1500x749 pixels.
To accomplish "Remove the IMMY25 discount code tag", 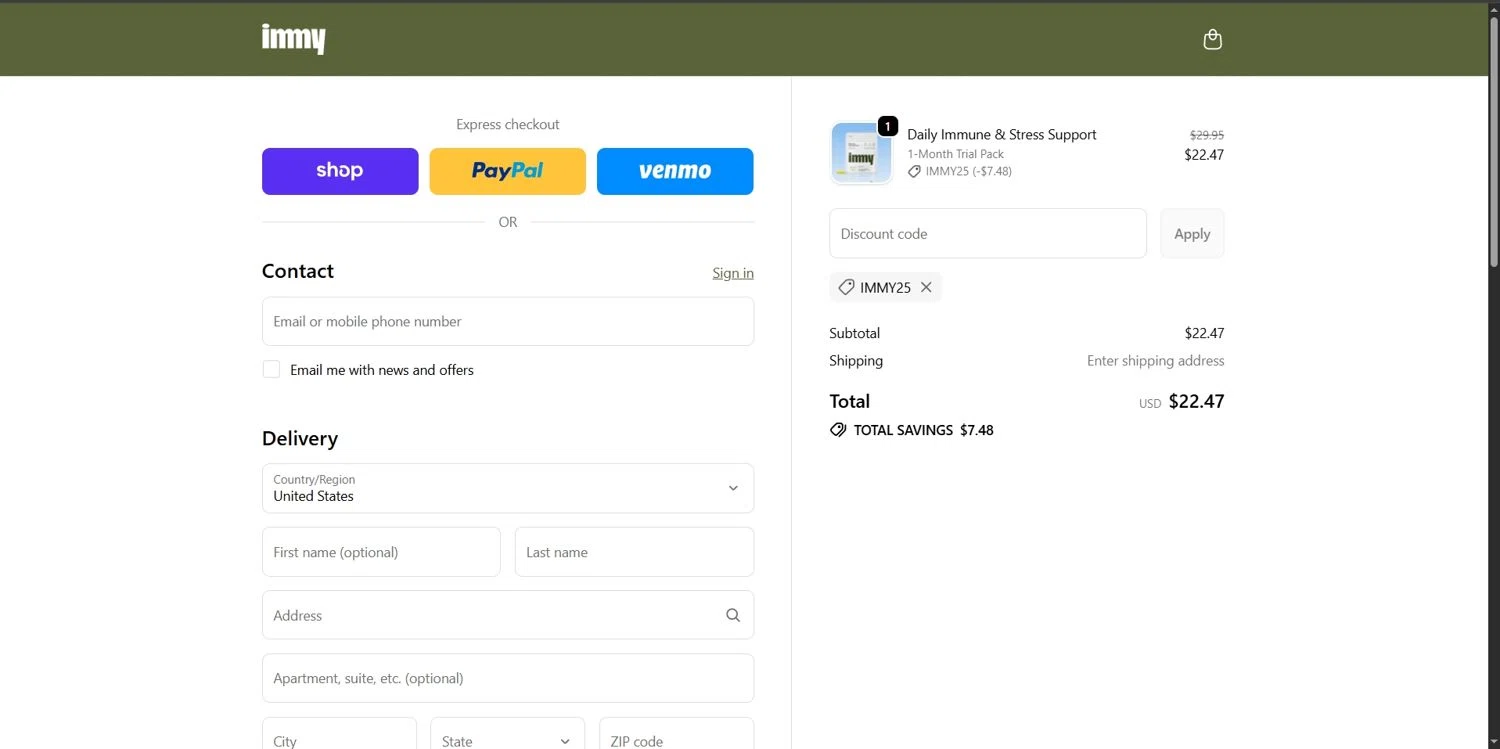I will tap(926, 287).
